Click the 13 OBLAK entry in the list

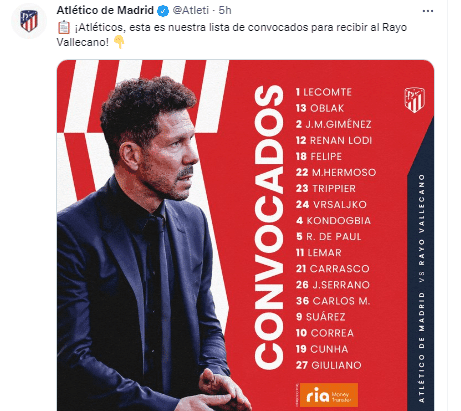point(320,108)
